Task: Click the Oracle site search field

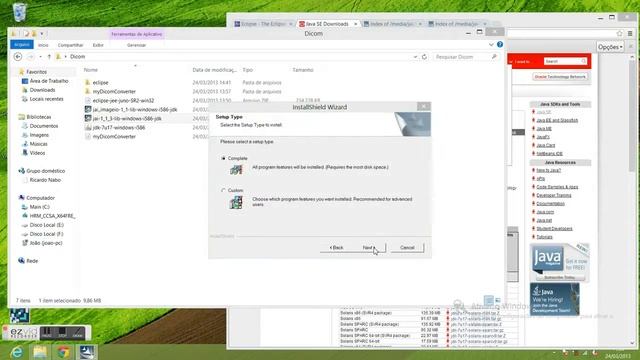Action: click(565, 61)
